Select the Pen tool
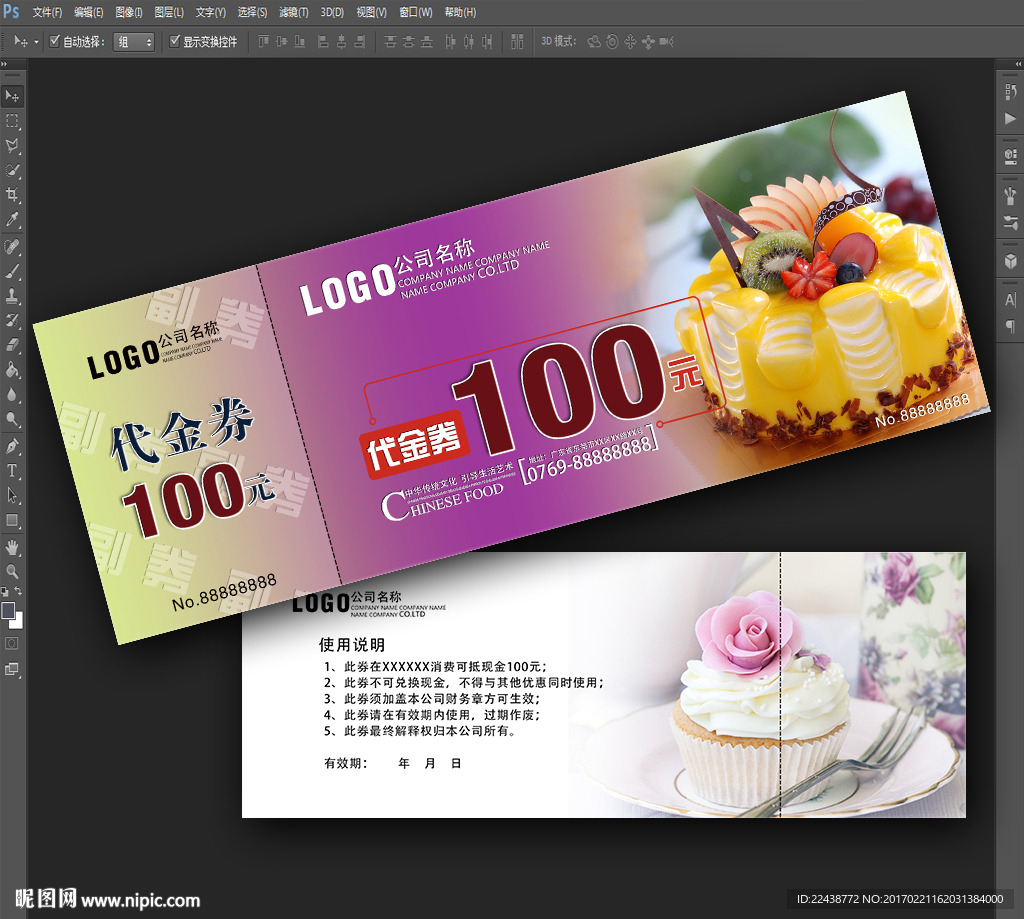Screen dimensions: 1024x919 13,445
